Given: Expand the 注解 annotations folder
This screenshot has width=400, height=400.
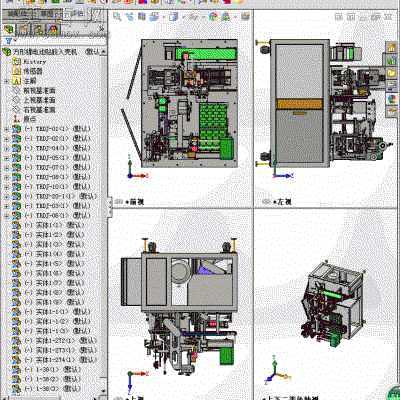Looking at the screenshot, I should pos(6,81).
